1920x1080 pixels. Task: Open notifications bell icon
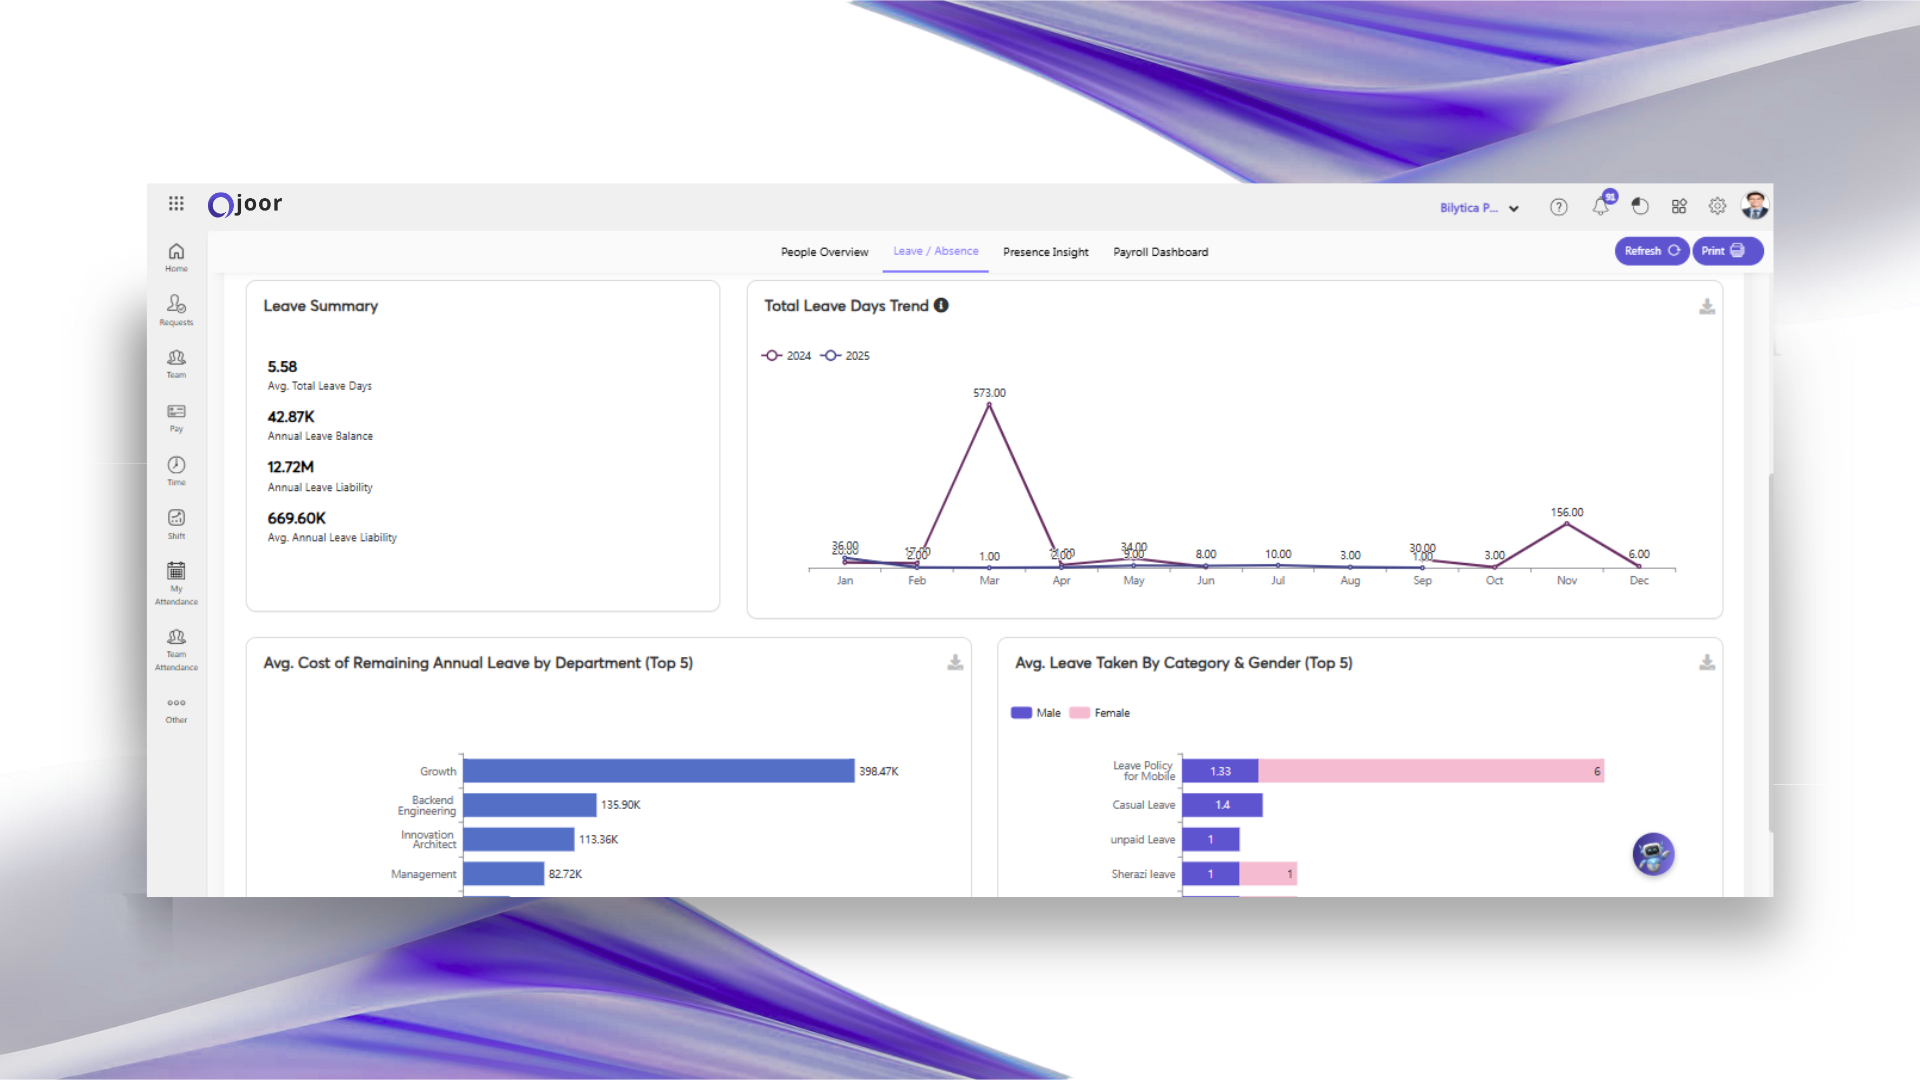click(1601, 206)
